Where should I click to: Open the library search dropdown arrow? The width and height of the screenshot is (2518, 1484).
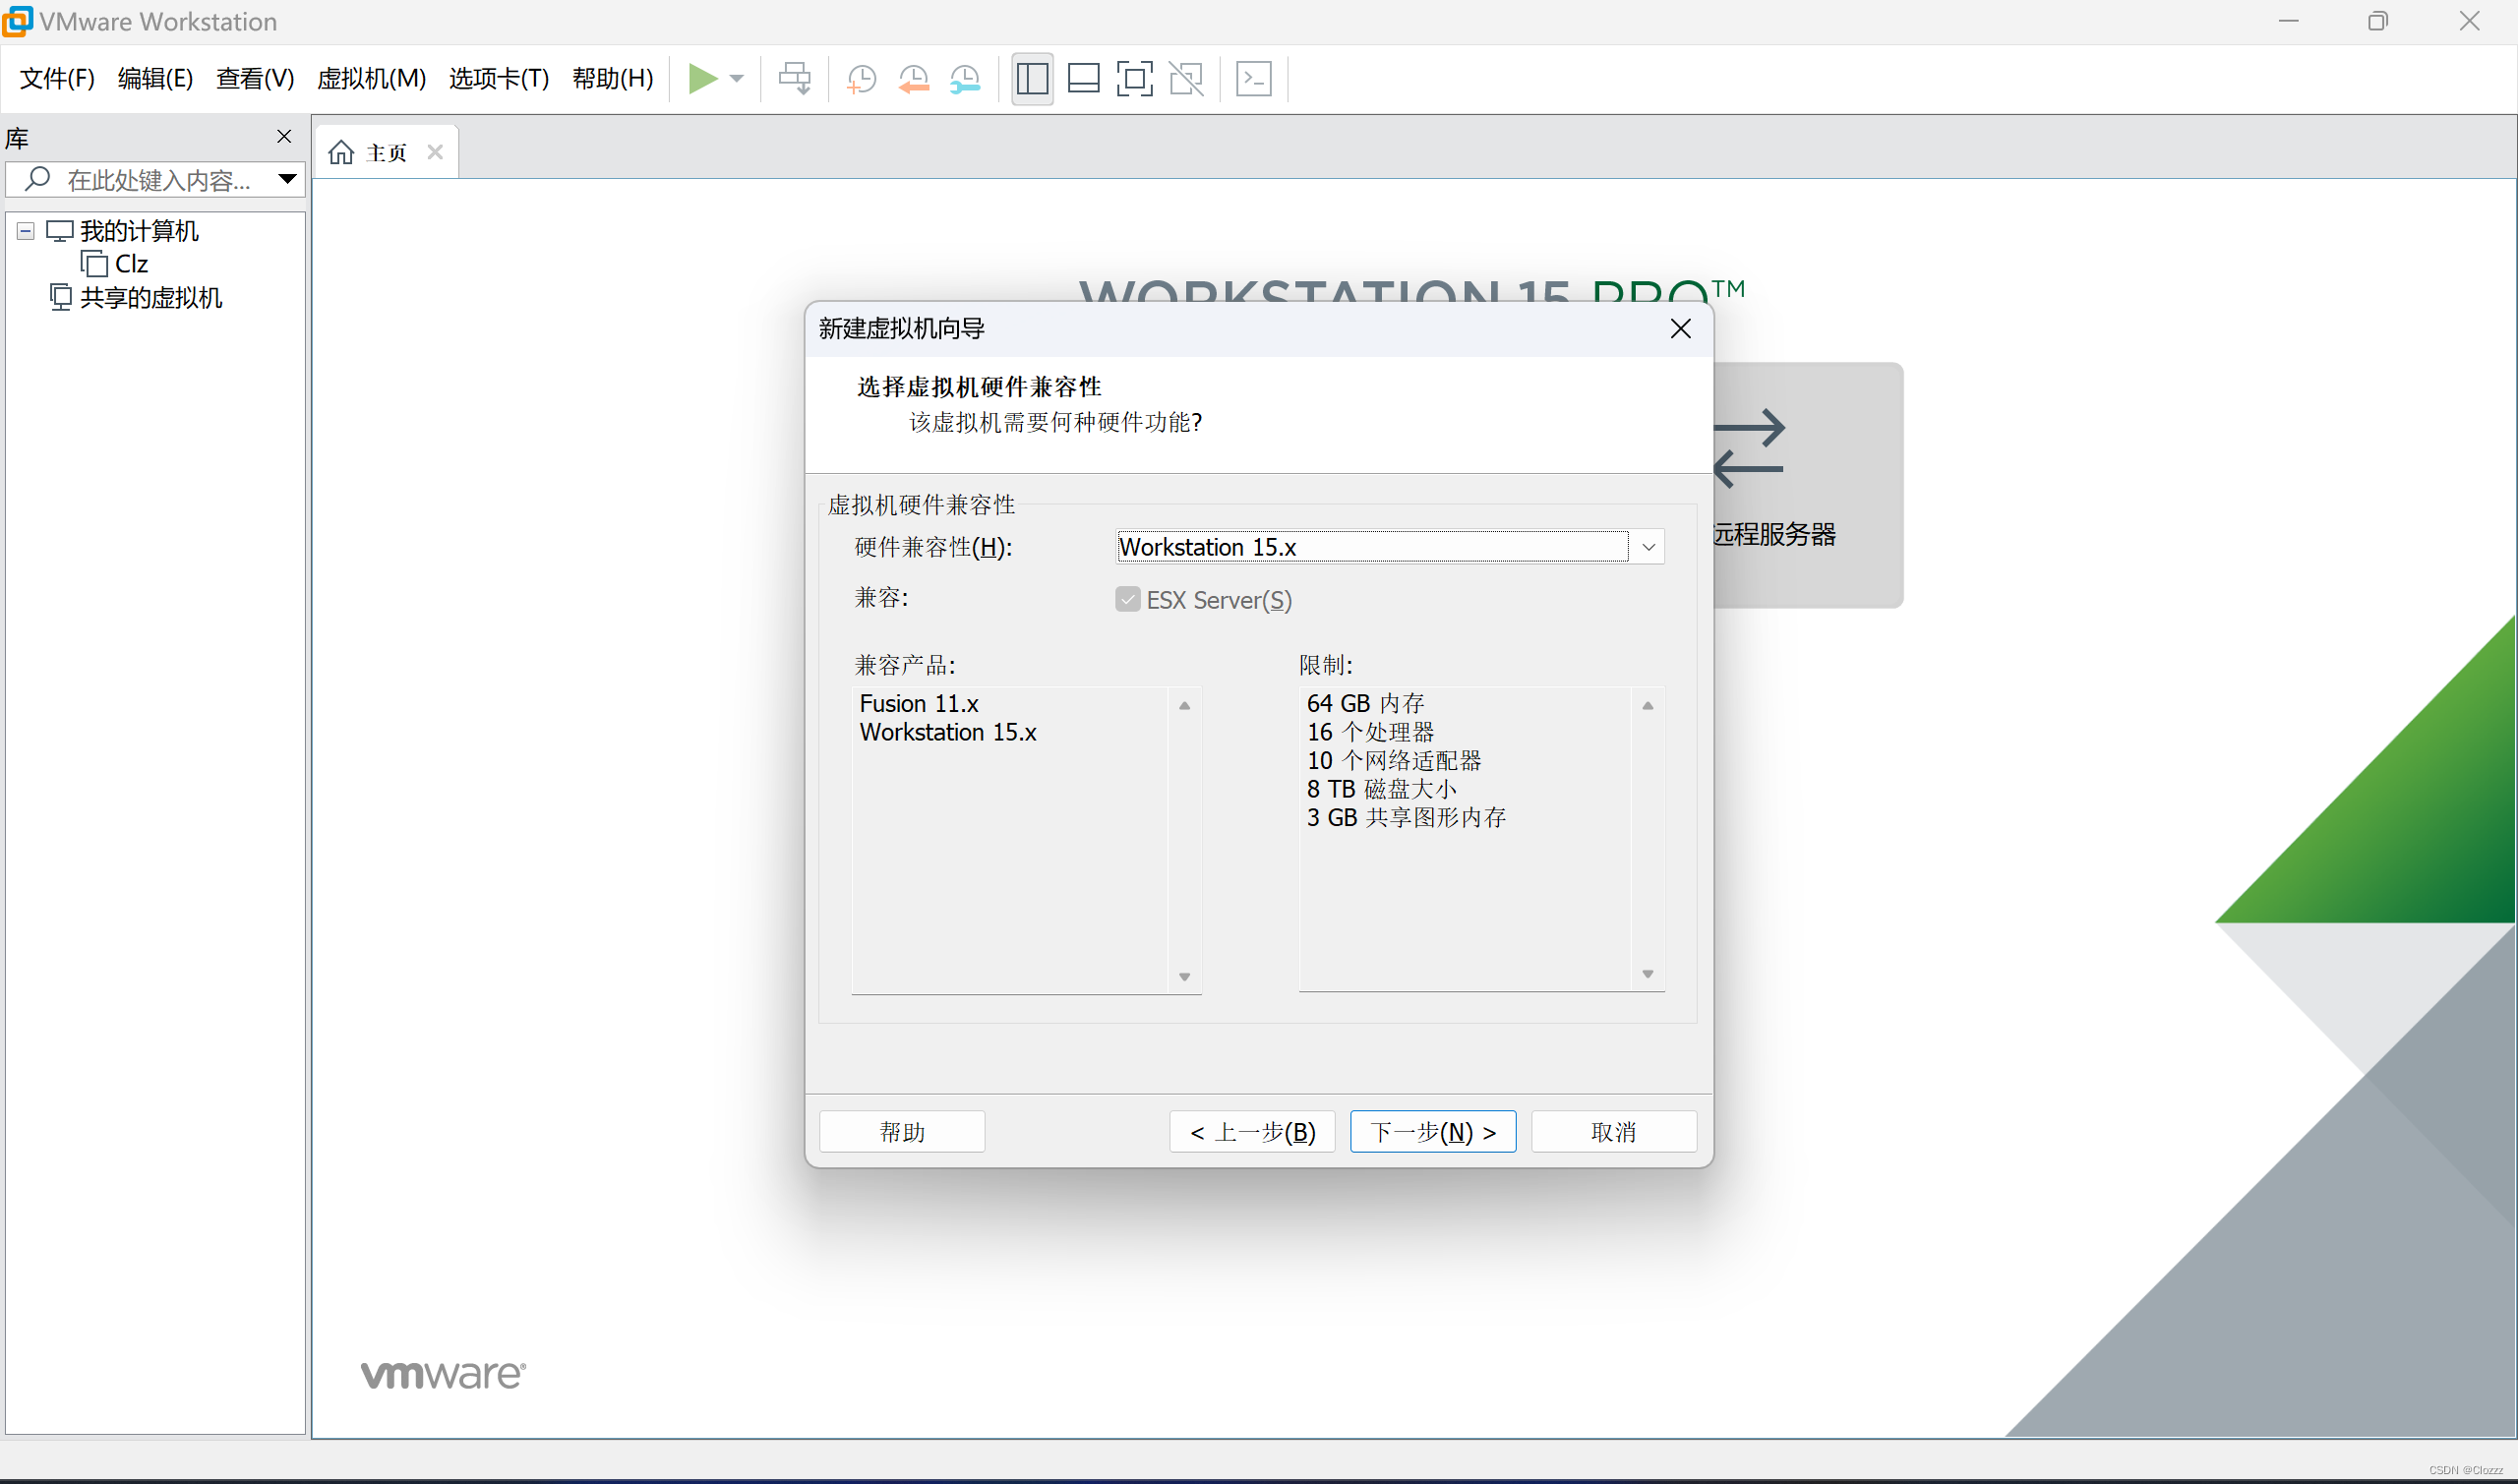point(288,179)
